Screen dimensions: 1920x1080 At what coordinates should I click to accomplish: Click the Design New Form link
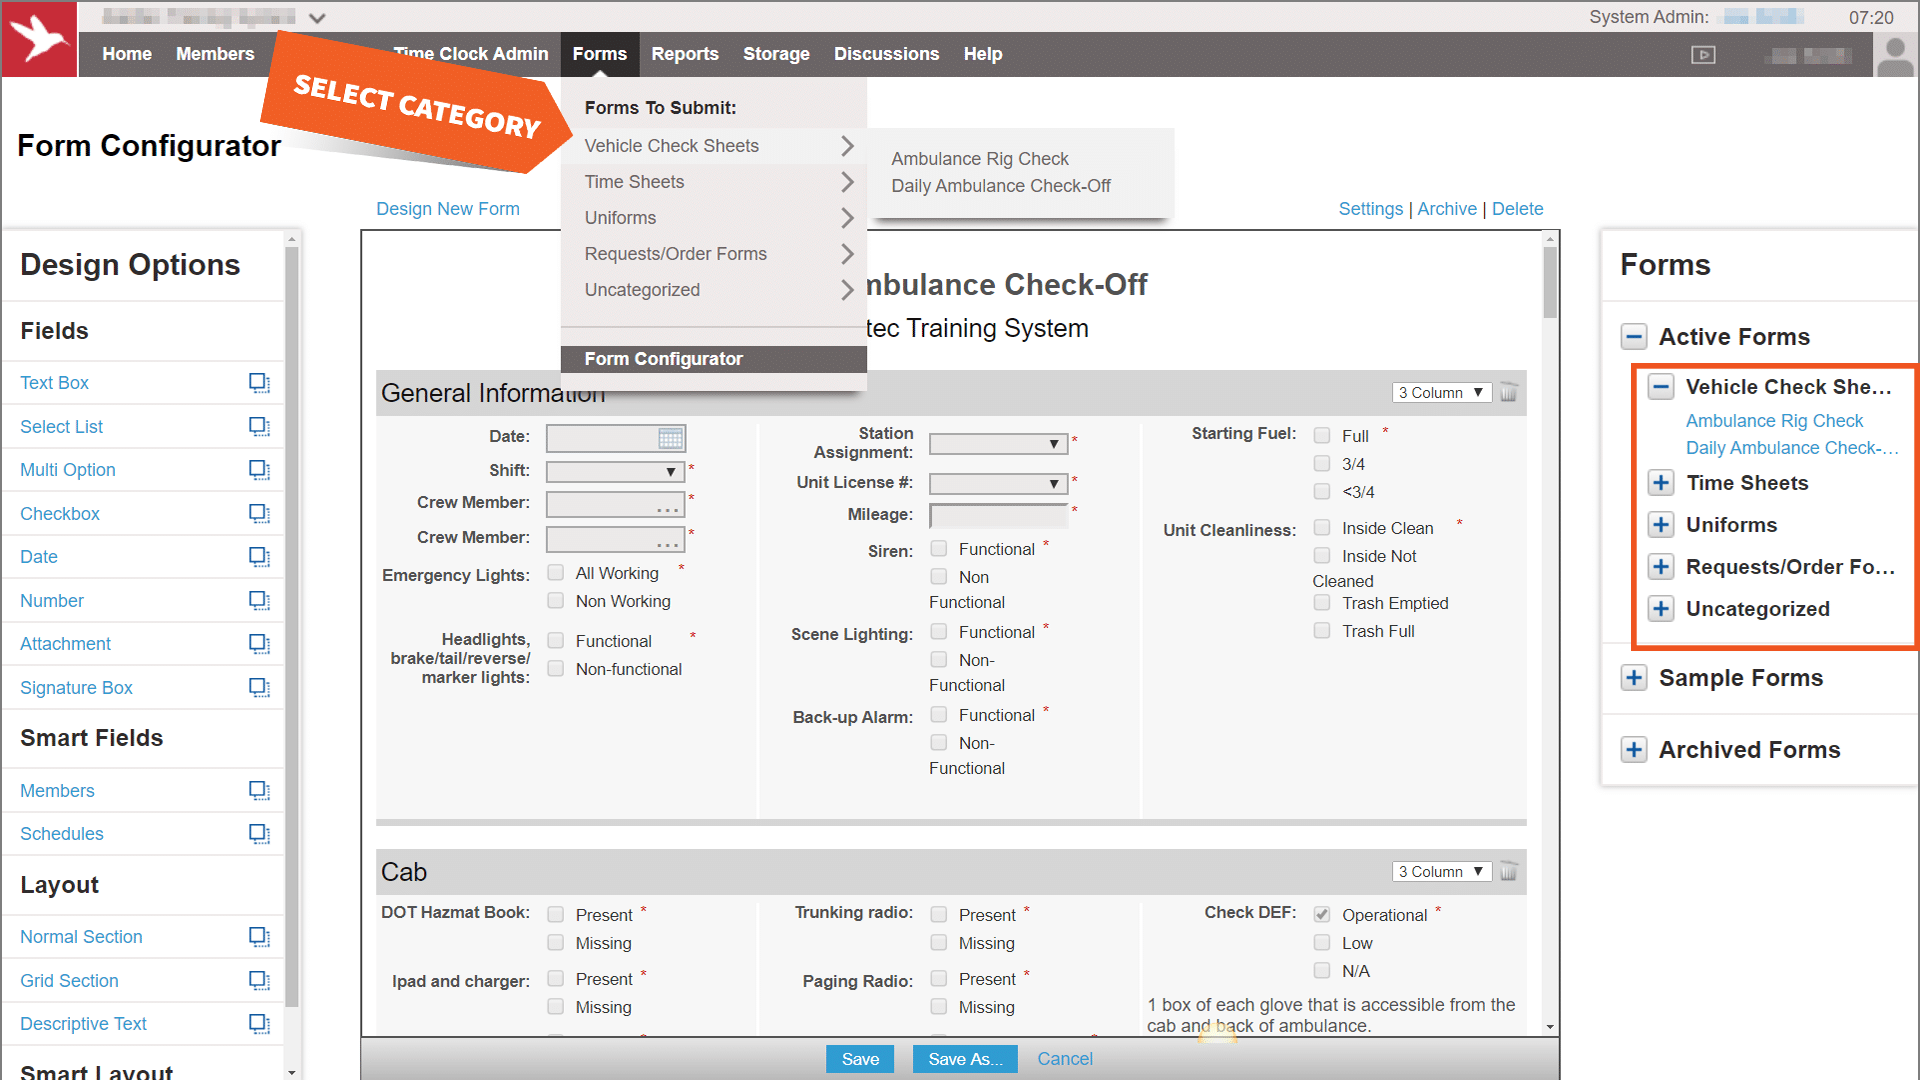[x=447, y=209]
